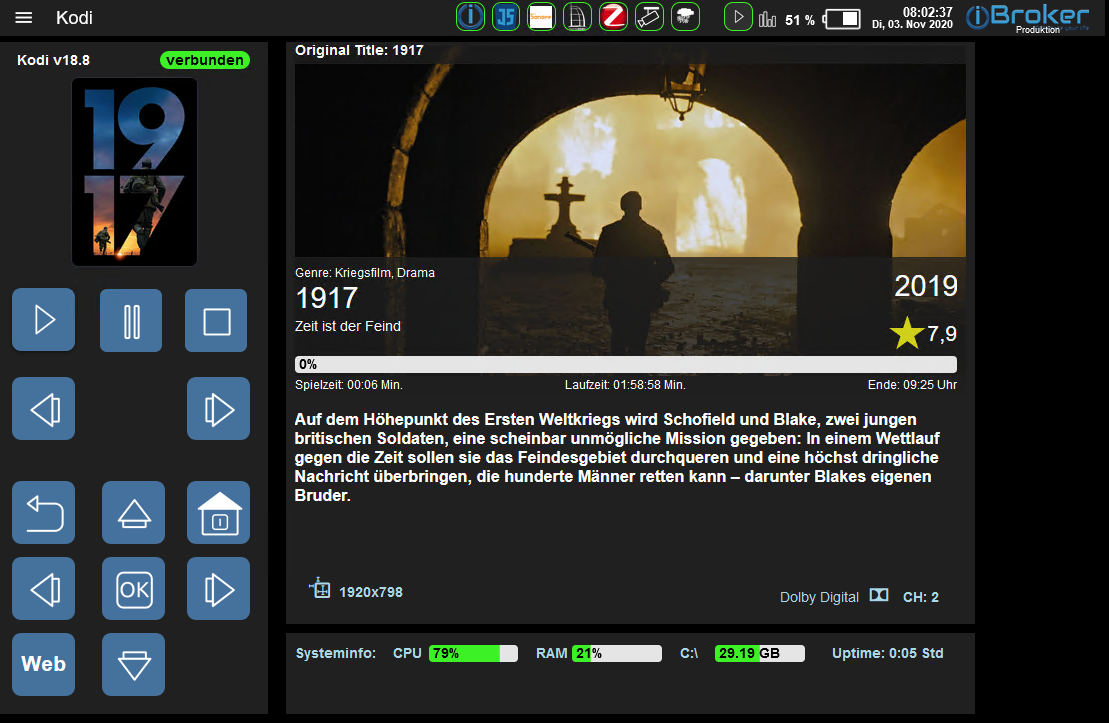Click the release year 2019
Screen dimensions: 1109x723
(x=926, y=286)
